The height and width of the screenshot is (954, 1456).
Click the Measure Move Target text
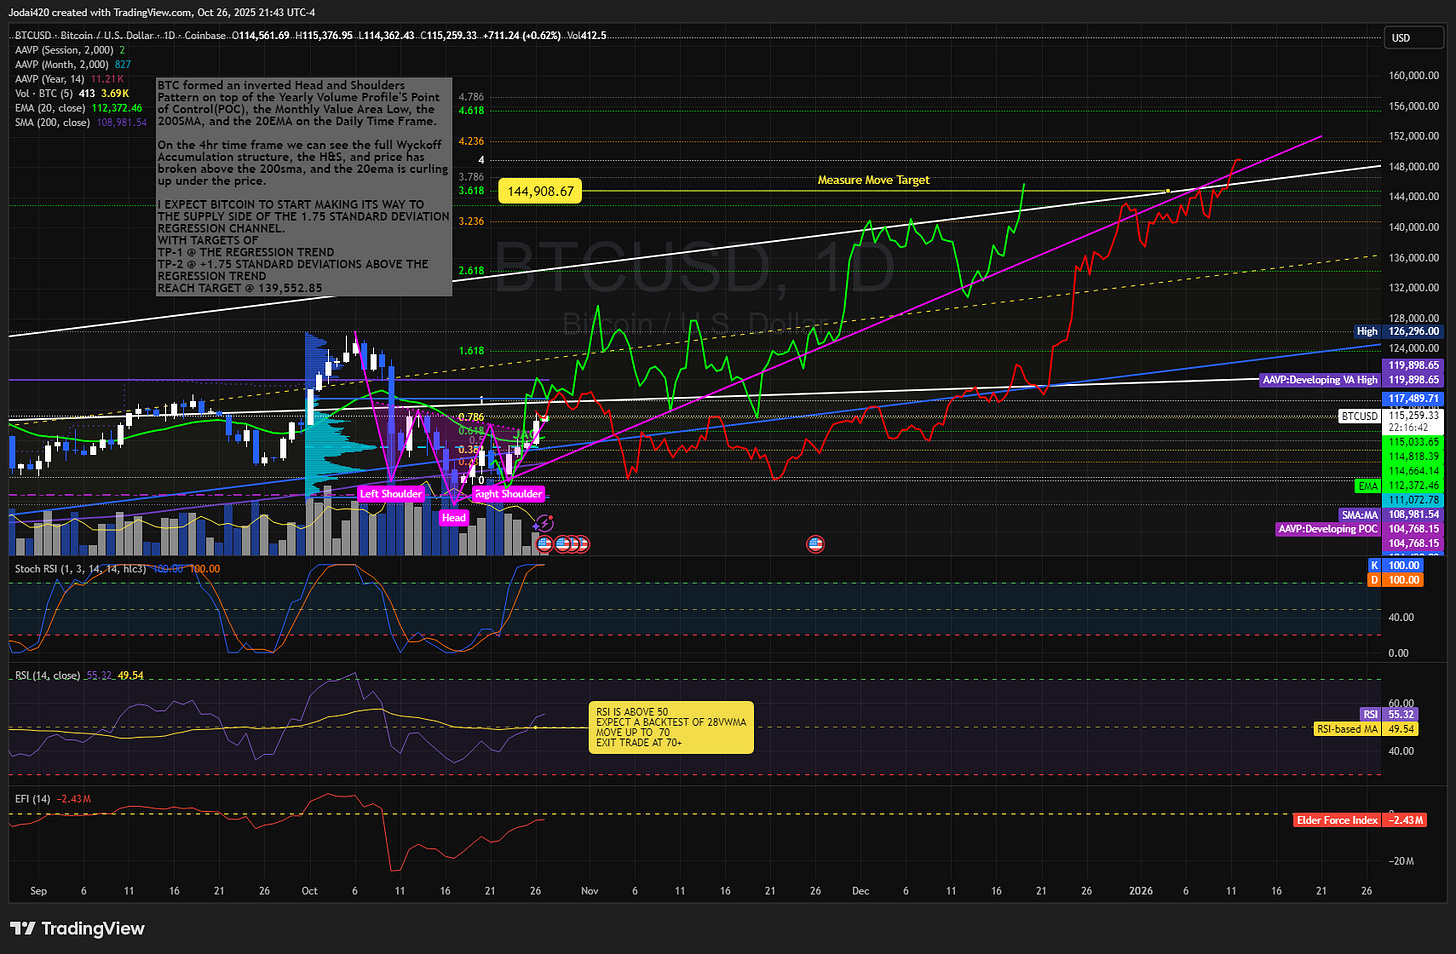(873, 180)
